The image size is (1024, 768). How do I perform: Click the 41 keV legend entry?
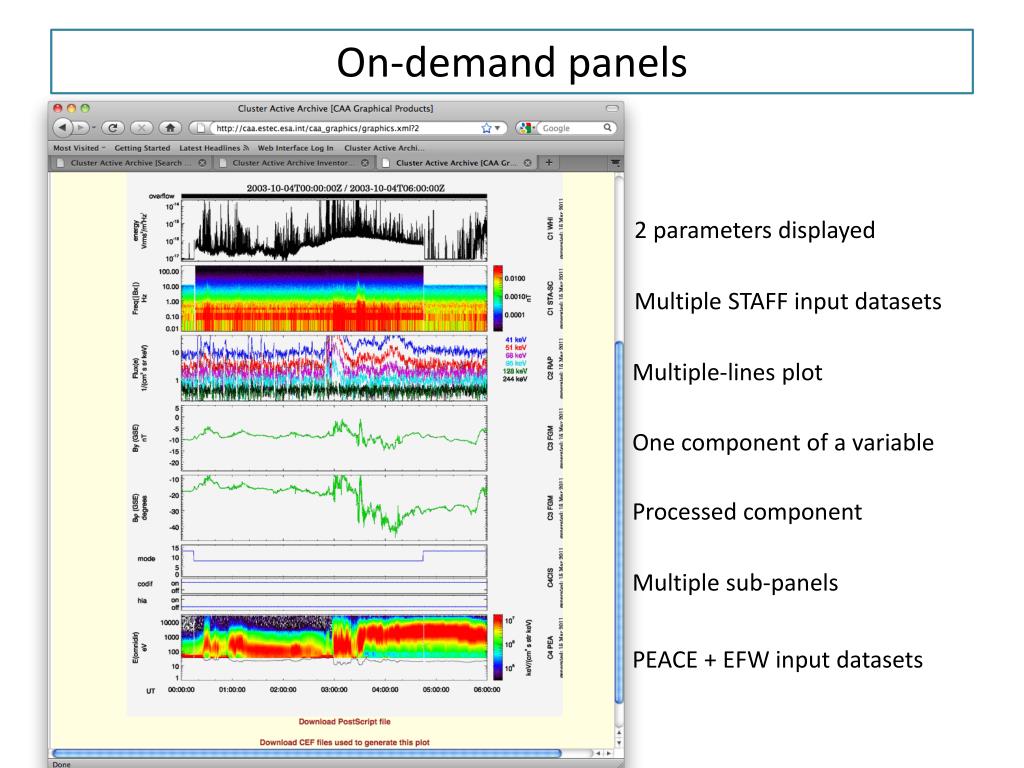[x=516, y=340]
